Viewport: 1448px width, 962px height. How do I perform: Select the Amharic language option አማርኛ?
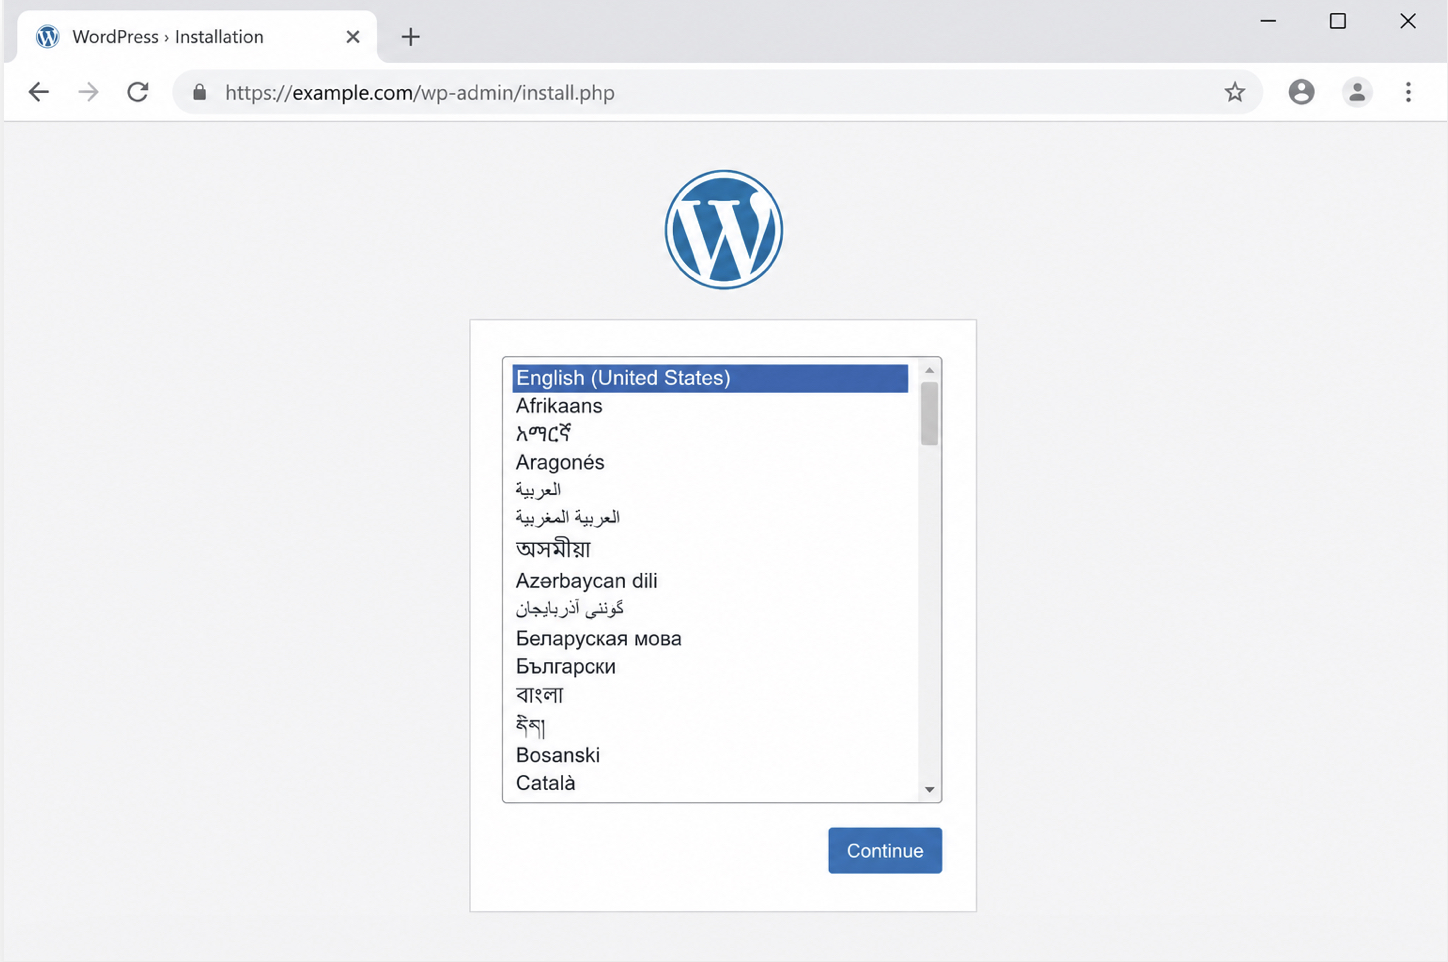click(x=710, y=434)
